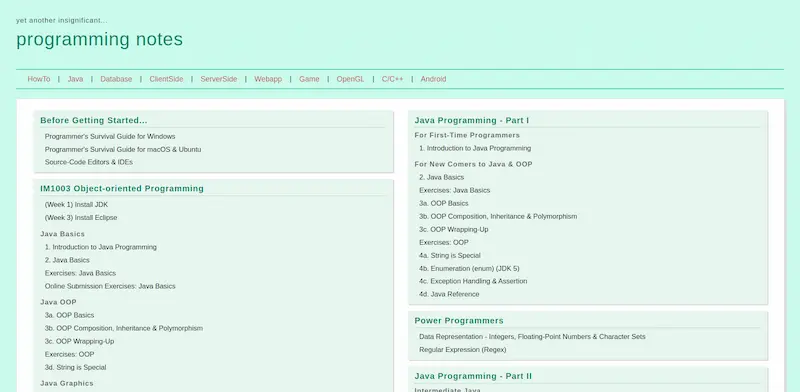
Task: Select Android in the navigation bar
Action: tap(433, 79)
